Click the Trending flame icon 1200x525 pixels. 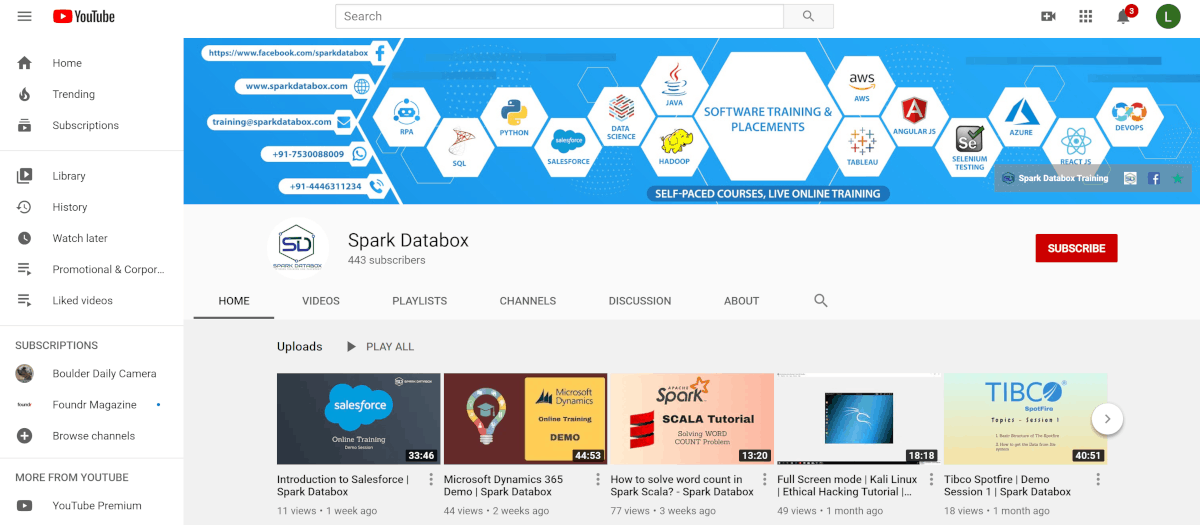click(x=25, y=94)
